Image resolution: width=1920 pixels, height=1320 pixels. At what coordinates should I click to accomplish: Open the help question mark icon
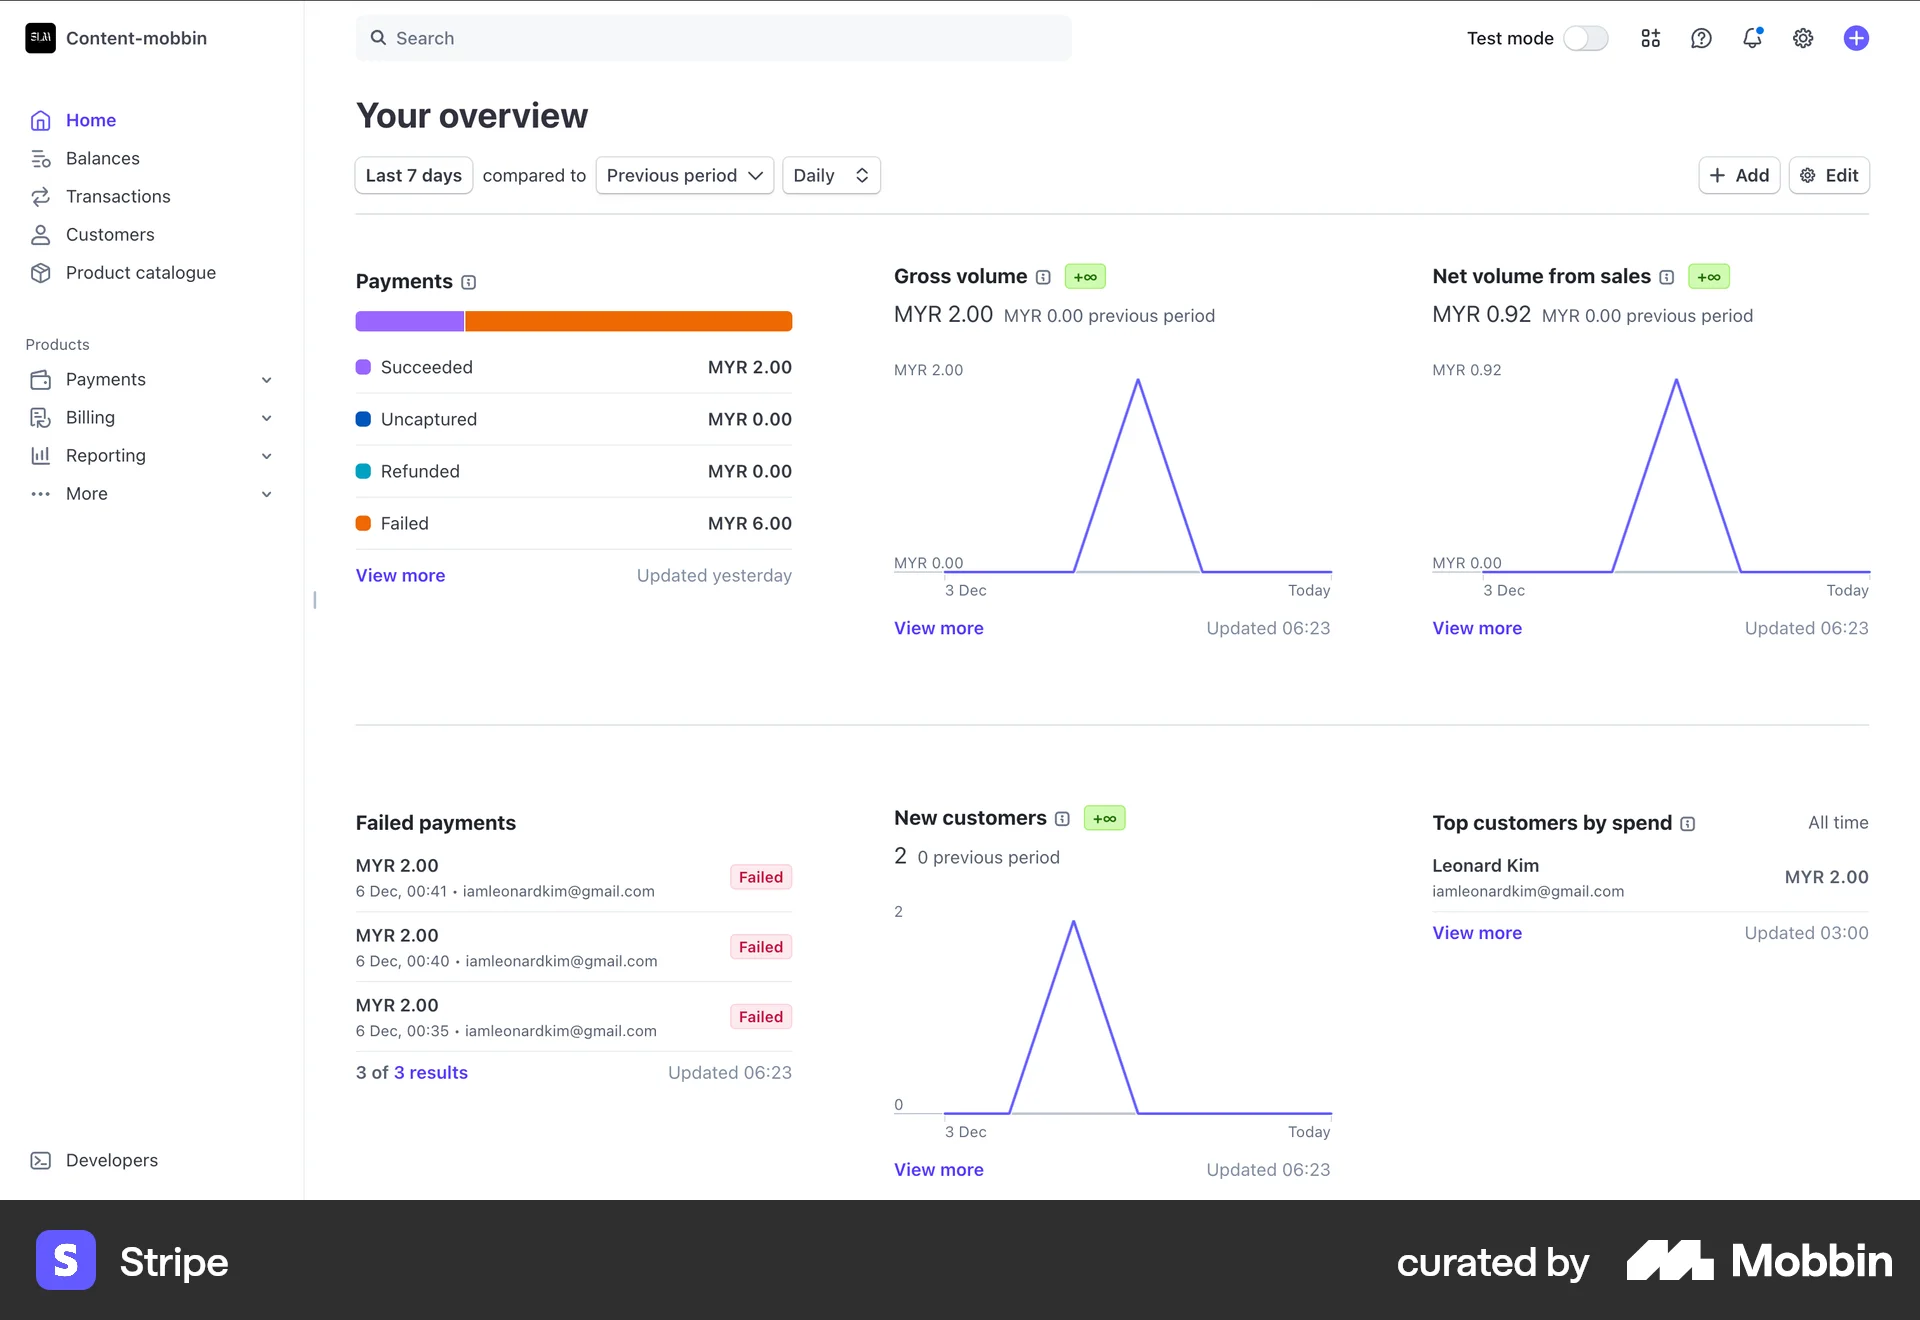(1701, 38)
